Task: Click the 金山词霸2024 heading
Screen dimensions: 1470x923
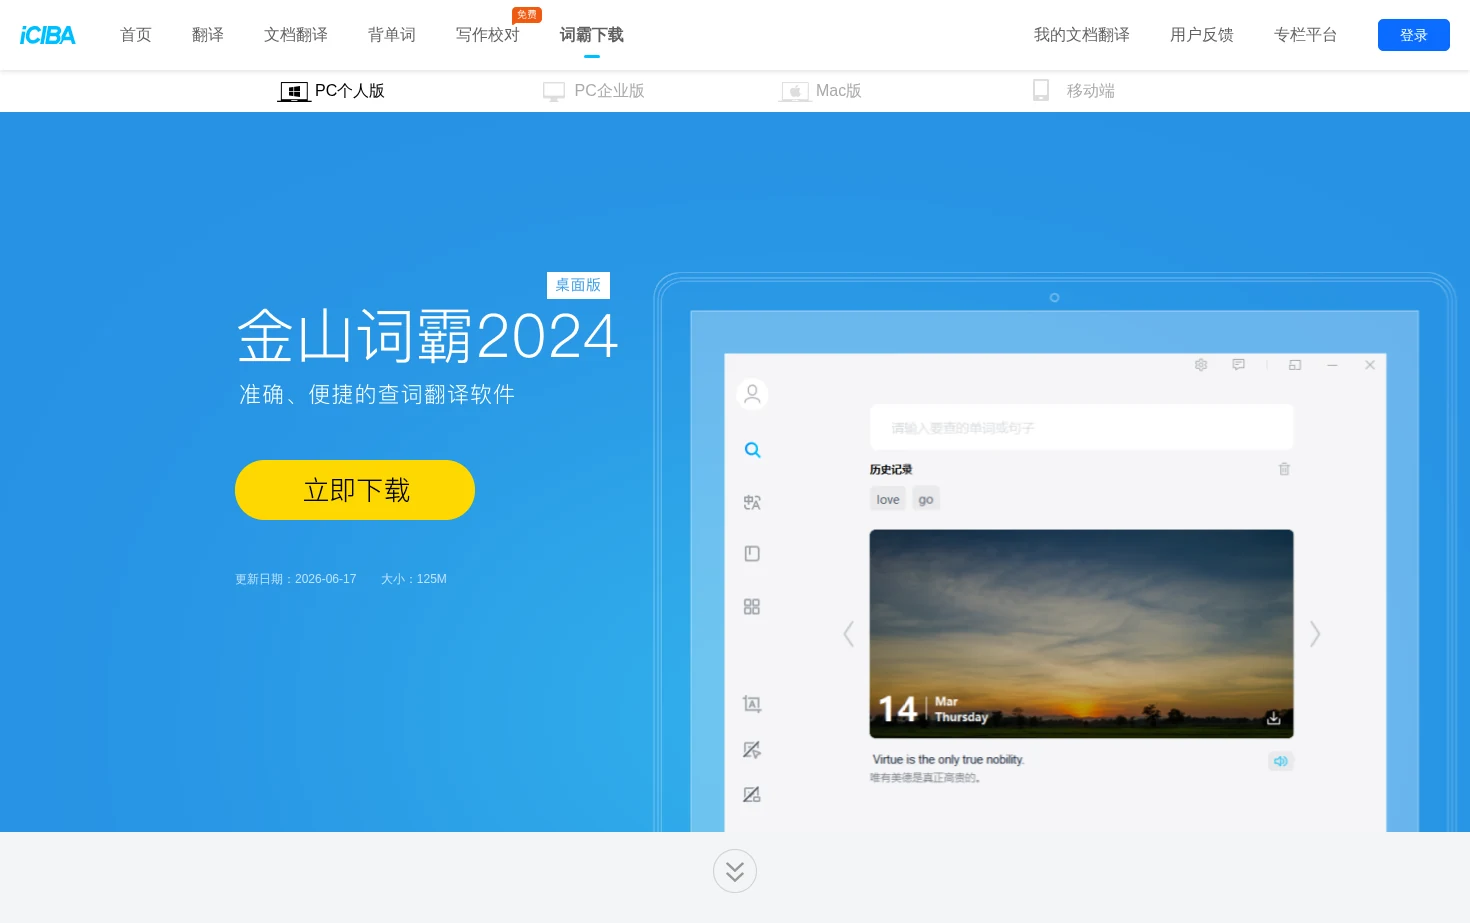Action: (x=428, y=336)
